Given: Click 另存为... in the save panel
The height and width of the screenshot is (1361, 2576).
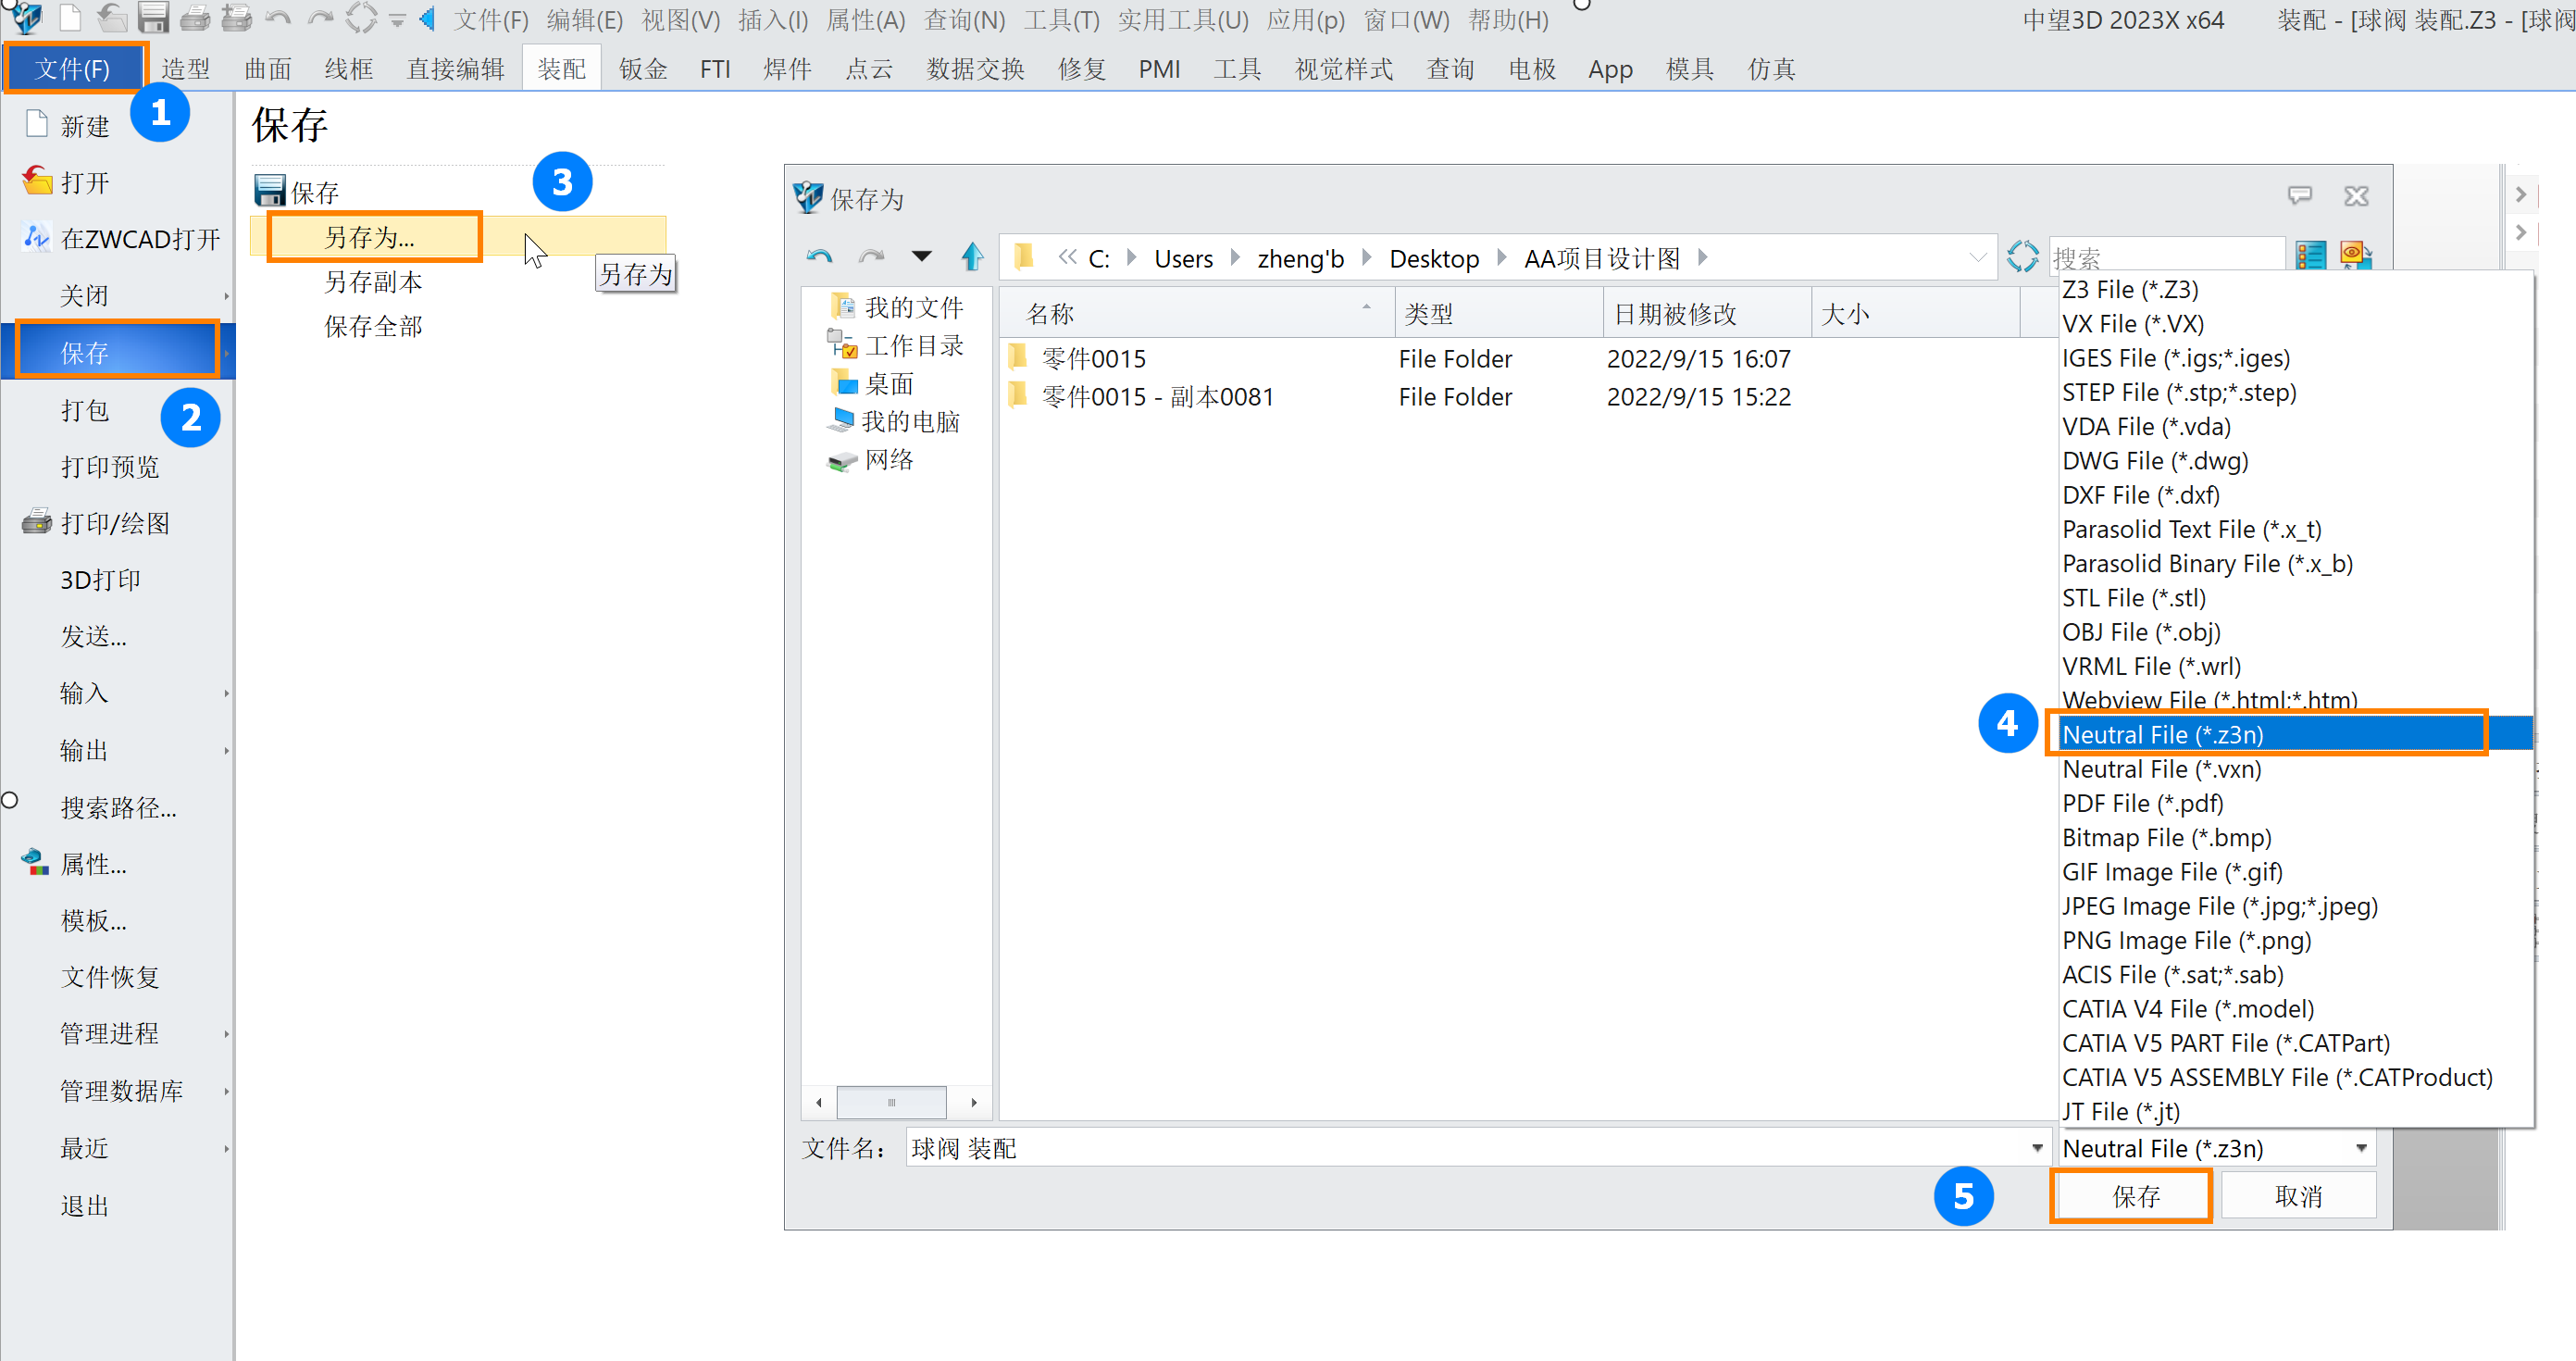Looking at the screenshot, I should click(x=370, y=237).
